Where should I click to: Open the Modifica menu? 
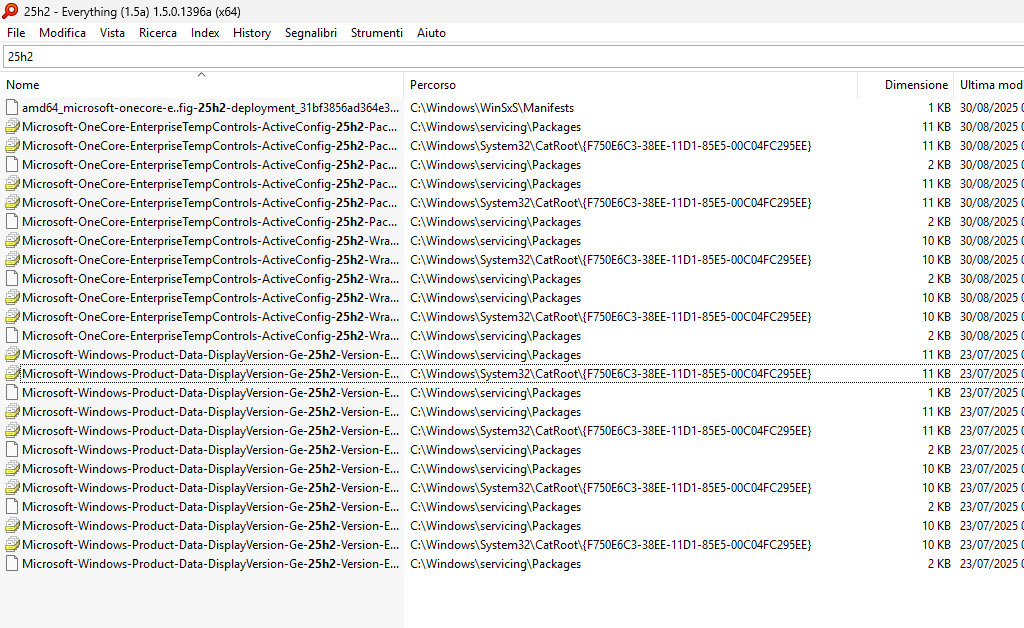(62, 33)
